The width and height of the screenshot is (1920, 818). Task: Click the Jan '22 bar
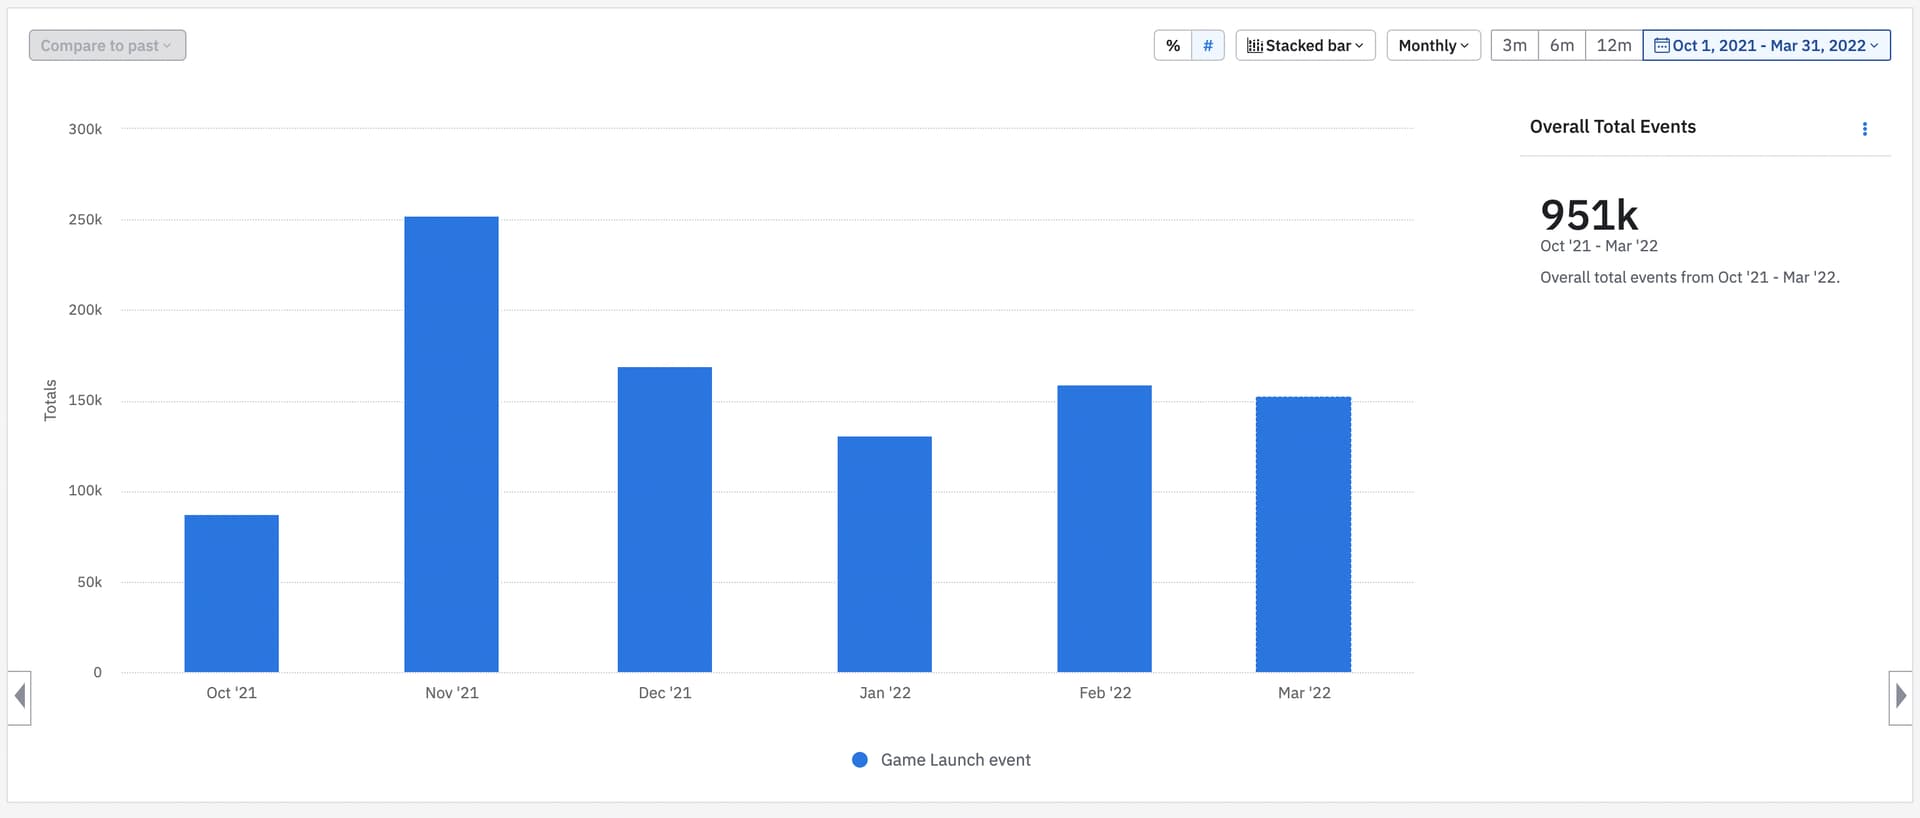tap(884, 554)
